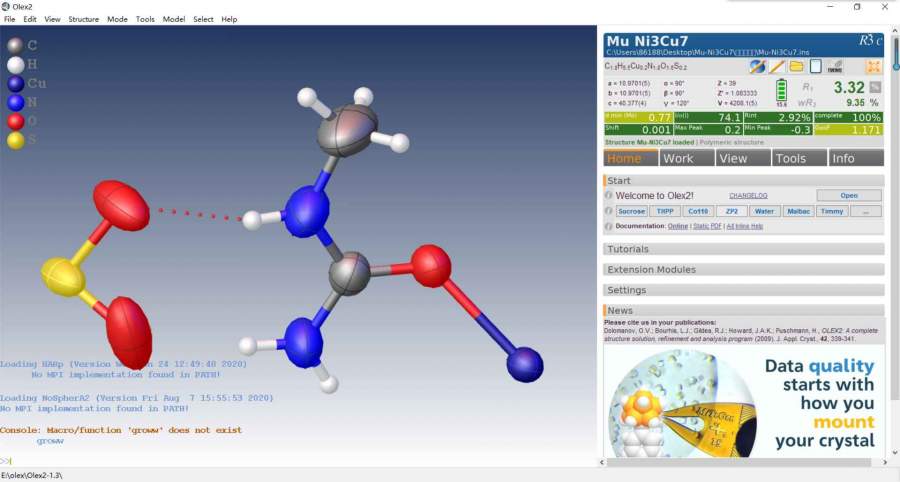Toggle the yellow S atom type in legend

14,140
